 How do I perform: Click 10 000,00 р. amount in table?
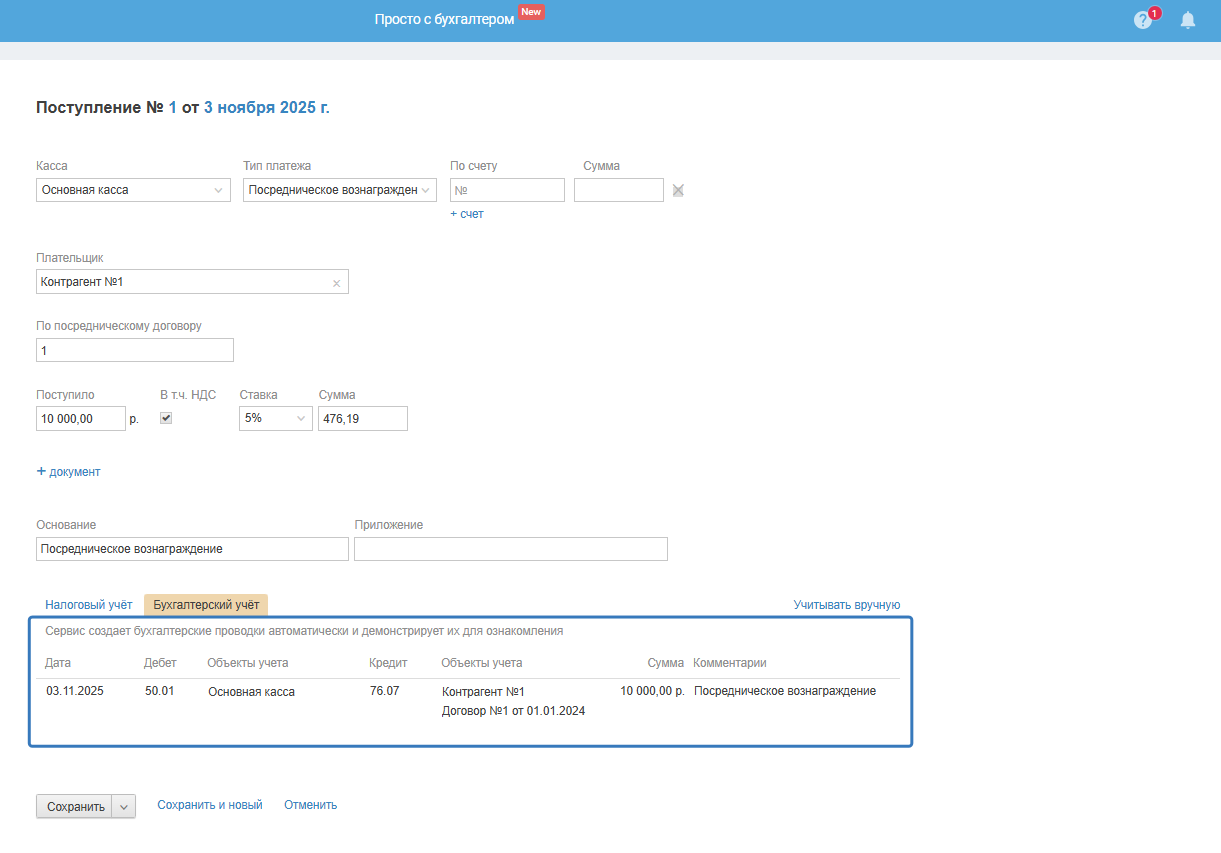[652, 691]
